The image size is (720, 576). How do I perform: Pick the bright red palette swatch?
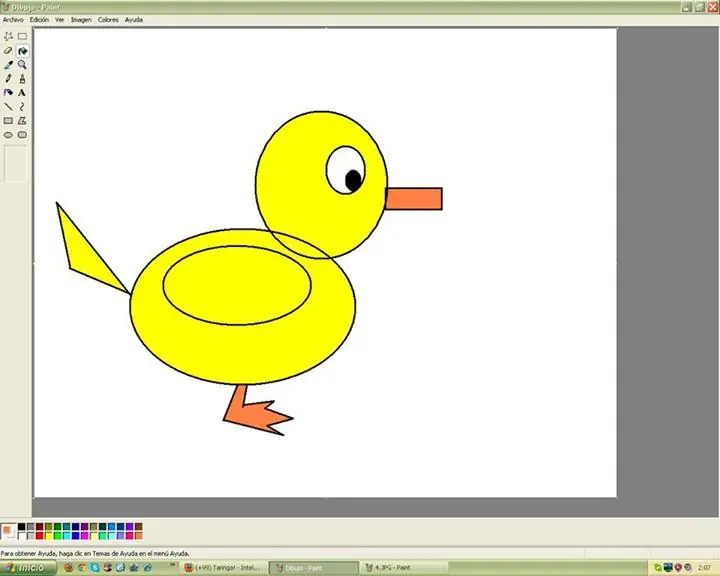pyautogui.click(x=39, y=536)
